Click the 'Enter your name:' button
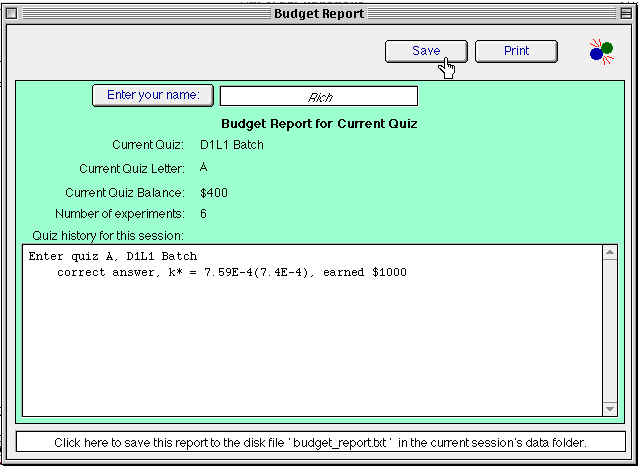639x467 pixels. [x=153, y=95]
